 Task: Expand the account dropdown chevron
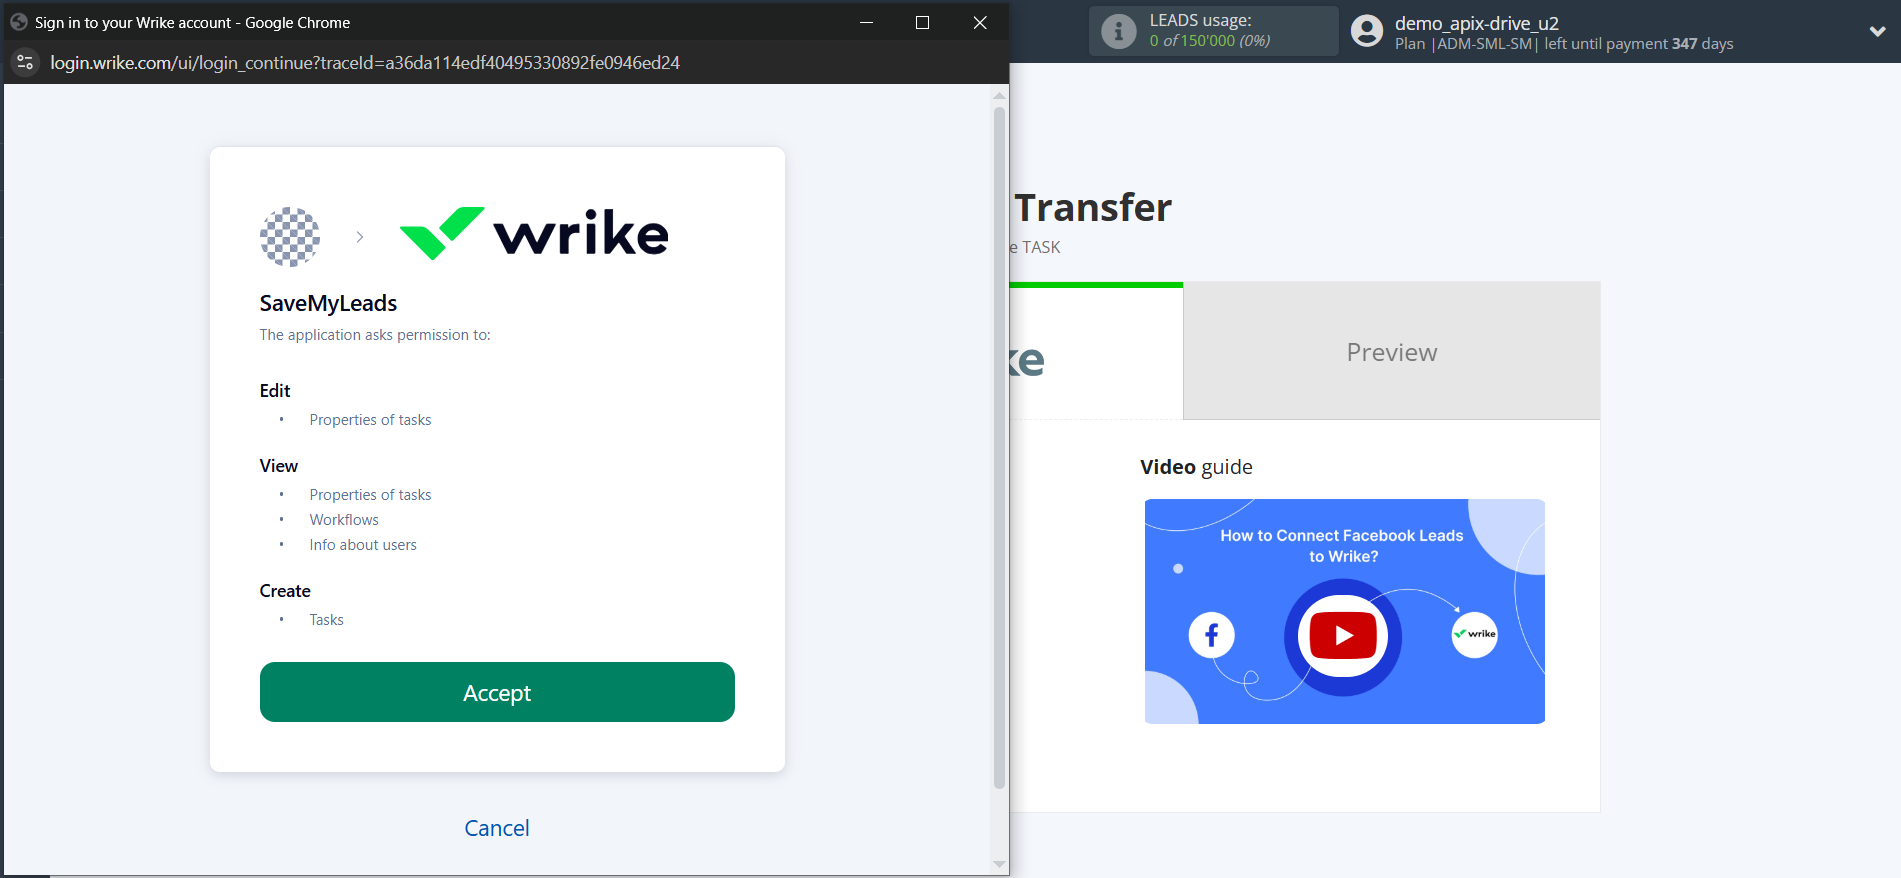[1877, 32]
